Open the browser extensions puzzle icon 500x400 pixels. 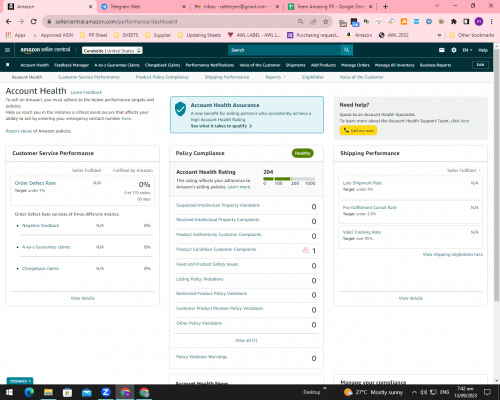tap(454, 22)
